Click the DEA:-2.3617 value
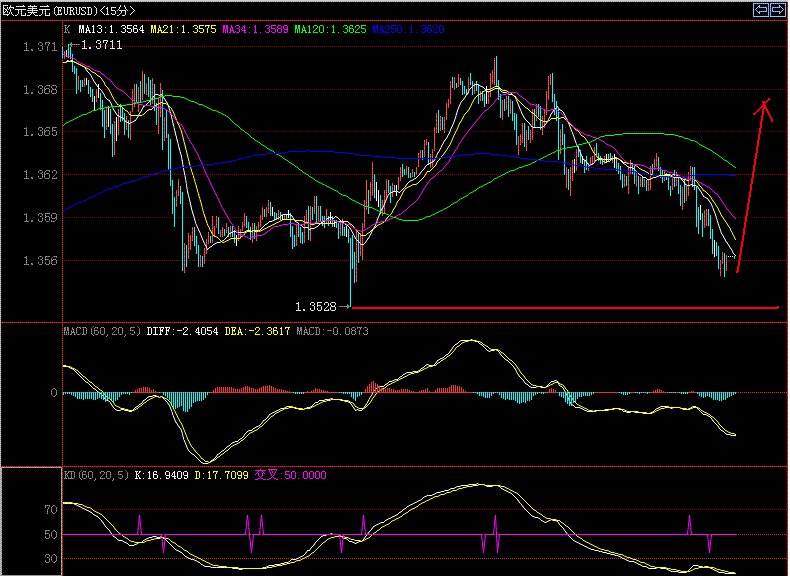The height and width of the screenshot is (576, 790). point(257,331)
